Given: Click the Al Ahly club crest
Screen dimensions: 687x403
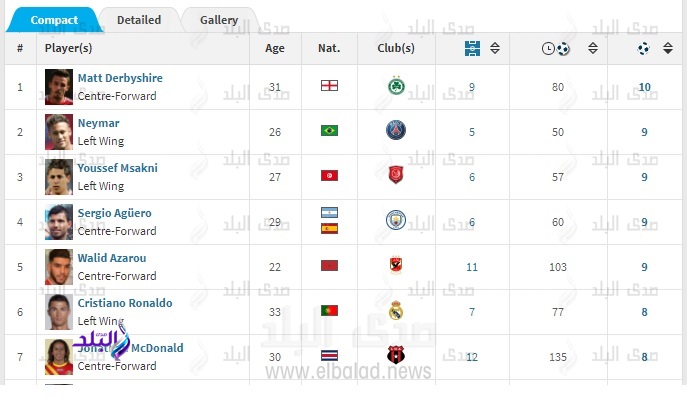Looking at the screenshot, I should [x=396, y=265].
